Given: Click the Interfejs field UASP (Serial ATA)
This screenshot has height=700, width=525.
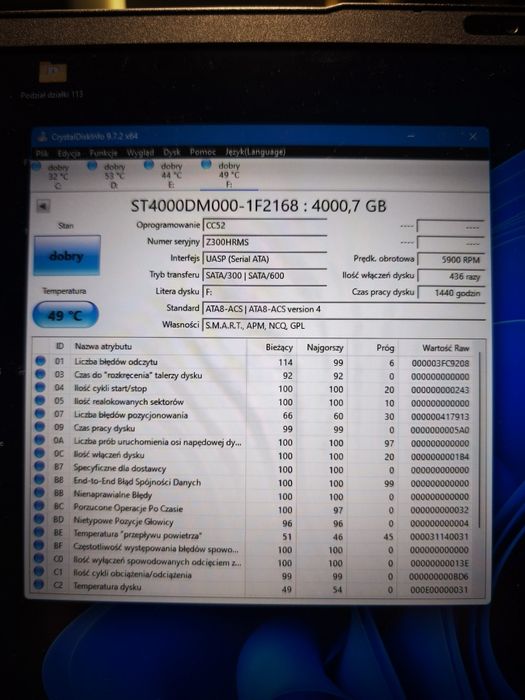Looking at the screenshot, I should point(265,259).
